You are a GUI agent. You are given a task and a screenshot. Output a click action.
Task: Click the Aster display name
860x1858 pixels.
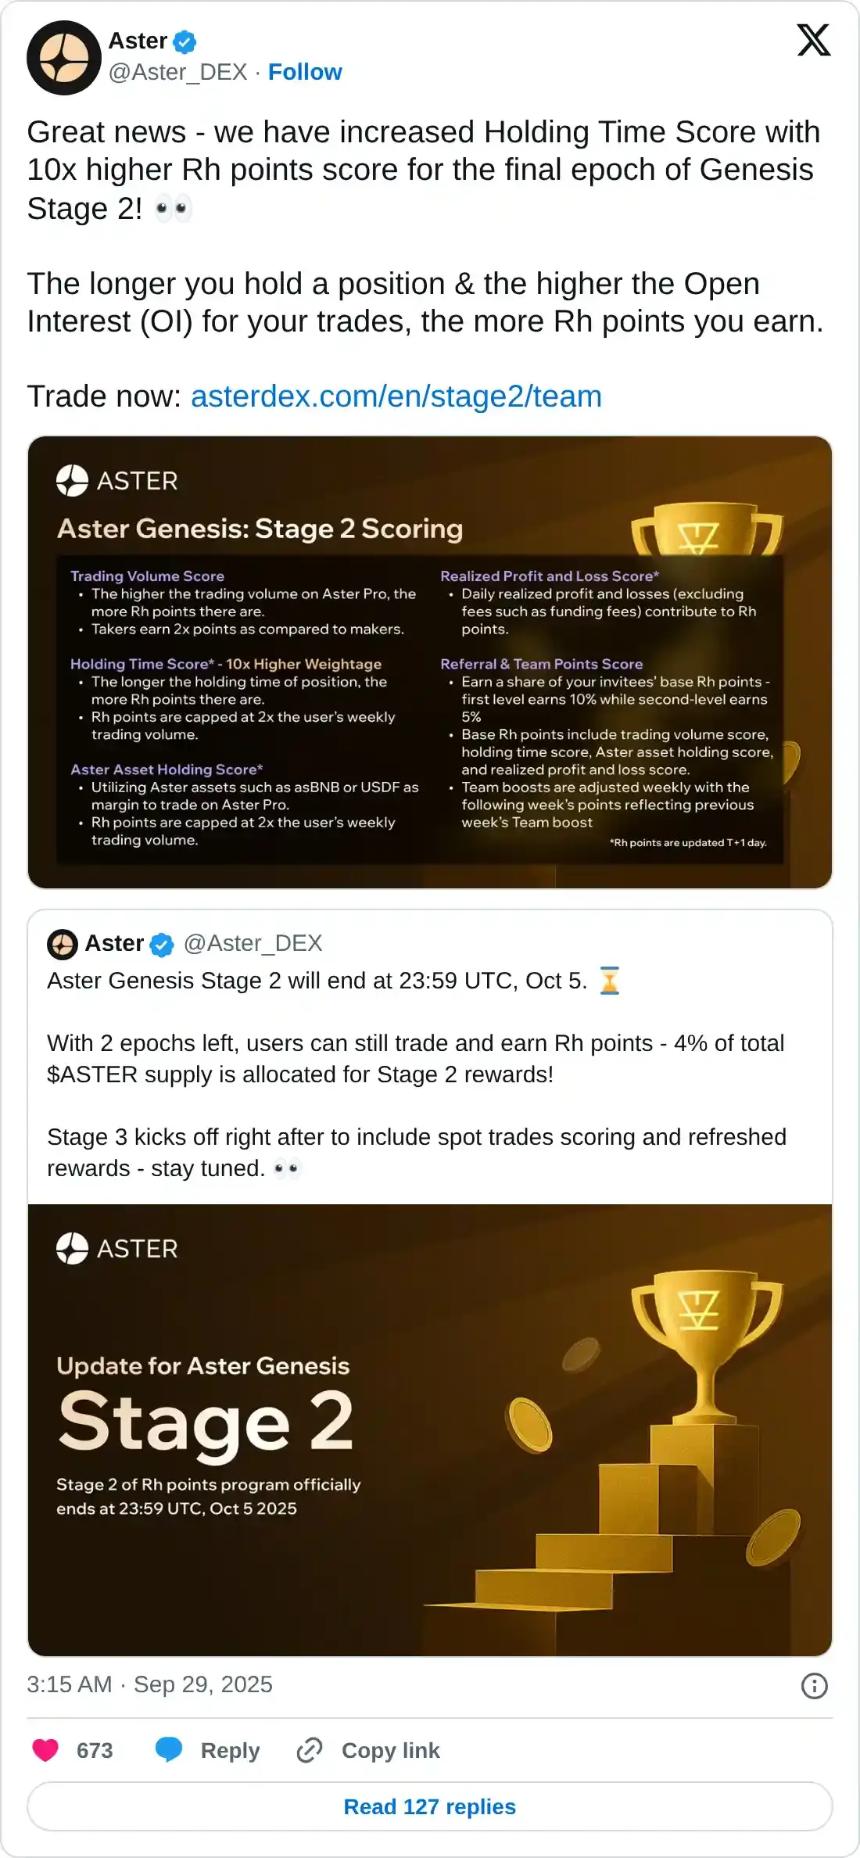point(136,41)
